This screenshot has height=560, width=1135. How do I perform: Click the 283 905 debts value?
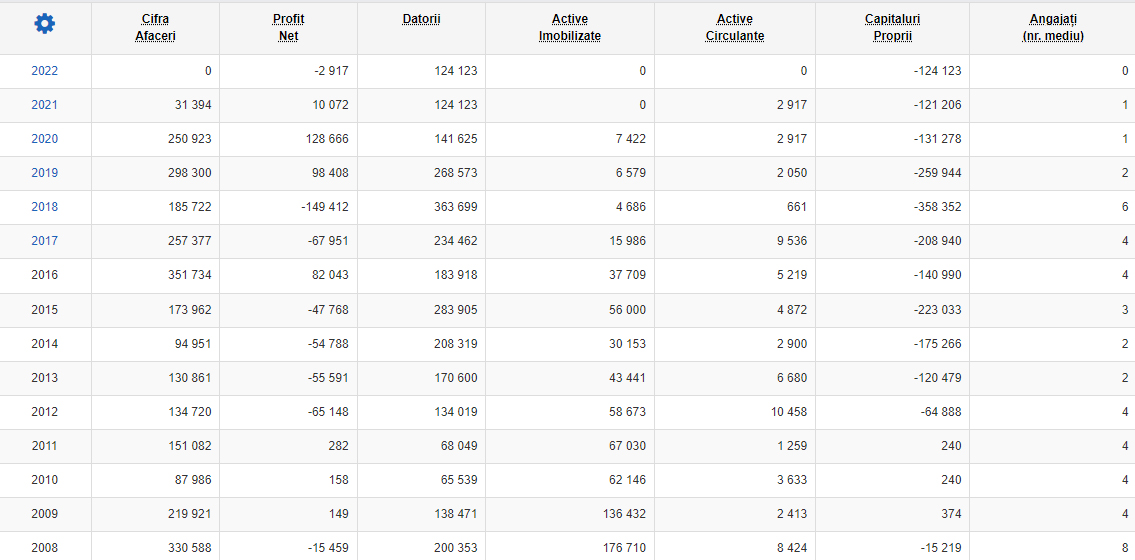pos(454,310)
